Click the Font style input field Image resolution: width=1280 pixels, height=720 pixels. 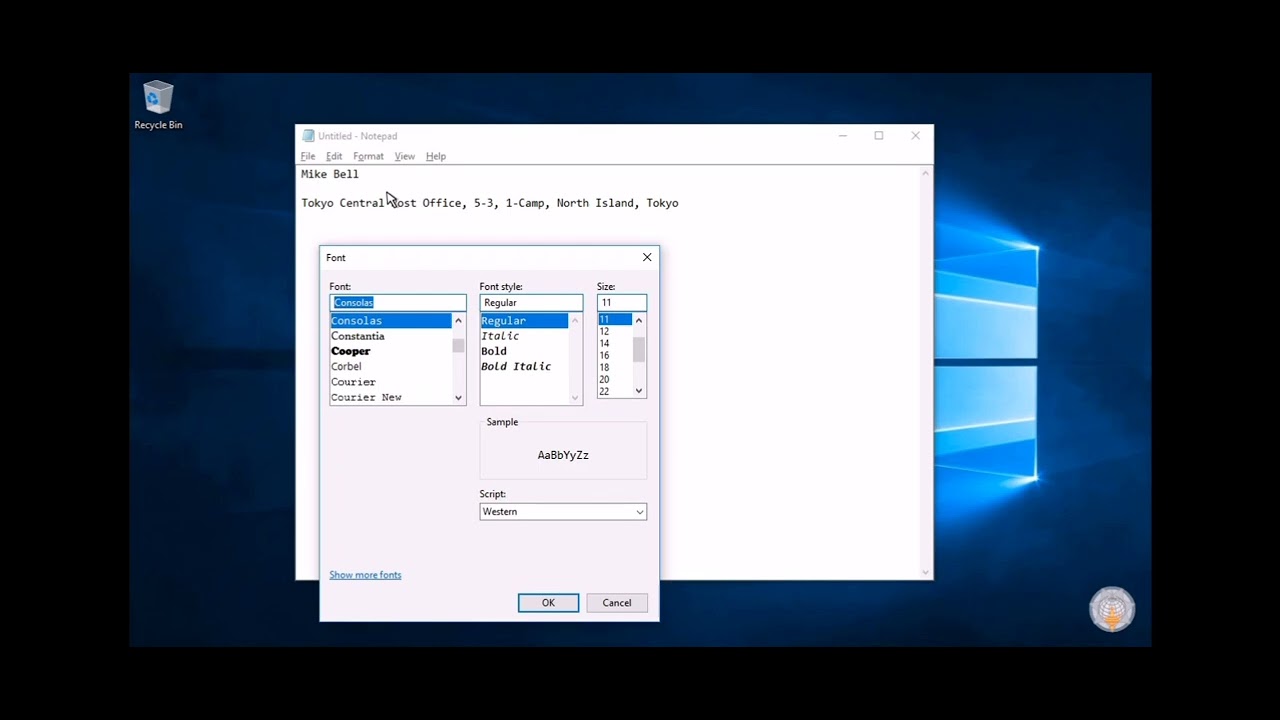point(531,302)
